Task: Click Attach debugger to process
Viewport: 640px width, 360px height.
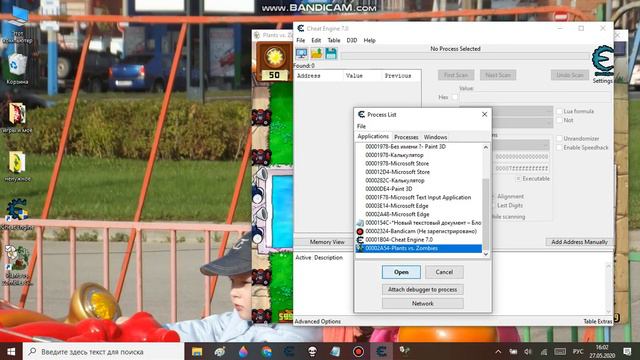Action: 422,289
